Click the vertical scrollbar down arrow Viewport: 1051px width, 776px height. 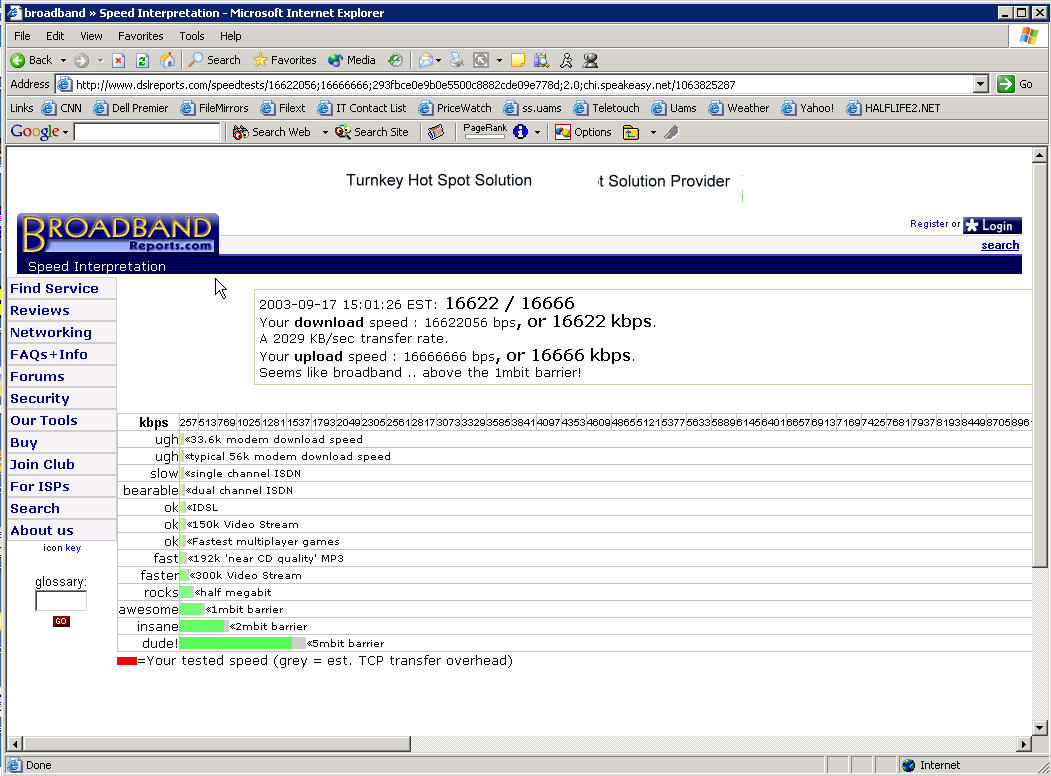click(x=1039, y=728)
